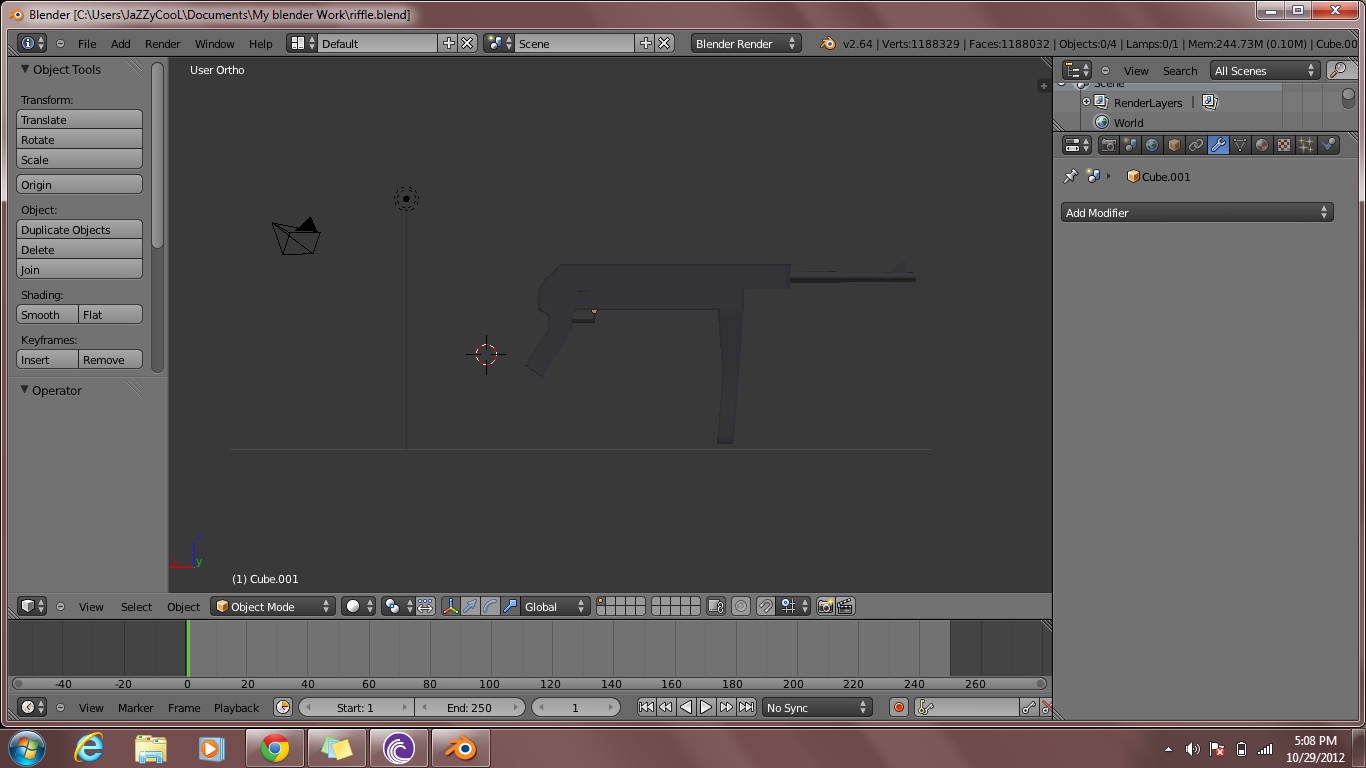
Task: Select the scale manipulator icon
Action: [510, 606]
